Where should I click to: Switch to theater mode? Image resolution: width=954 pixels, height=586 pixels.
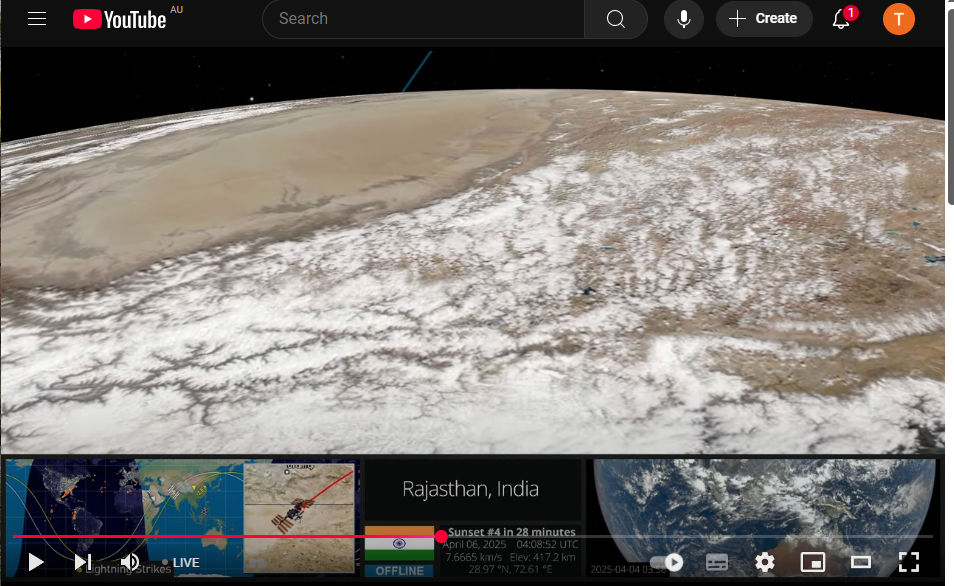pyautogui.click(x=861, y=562)
